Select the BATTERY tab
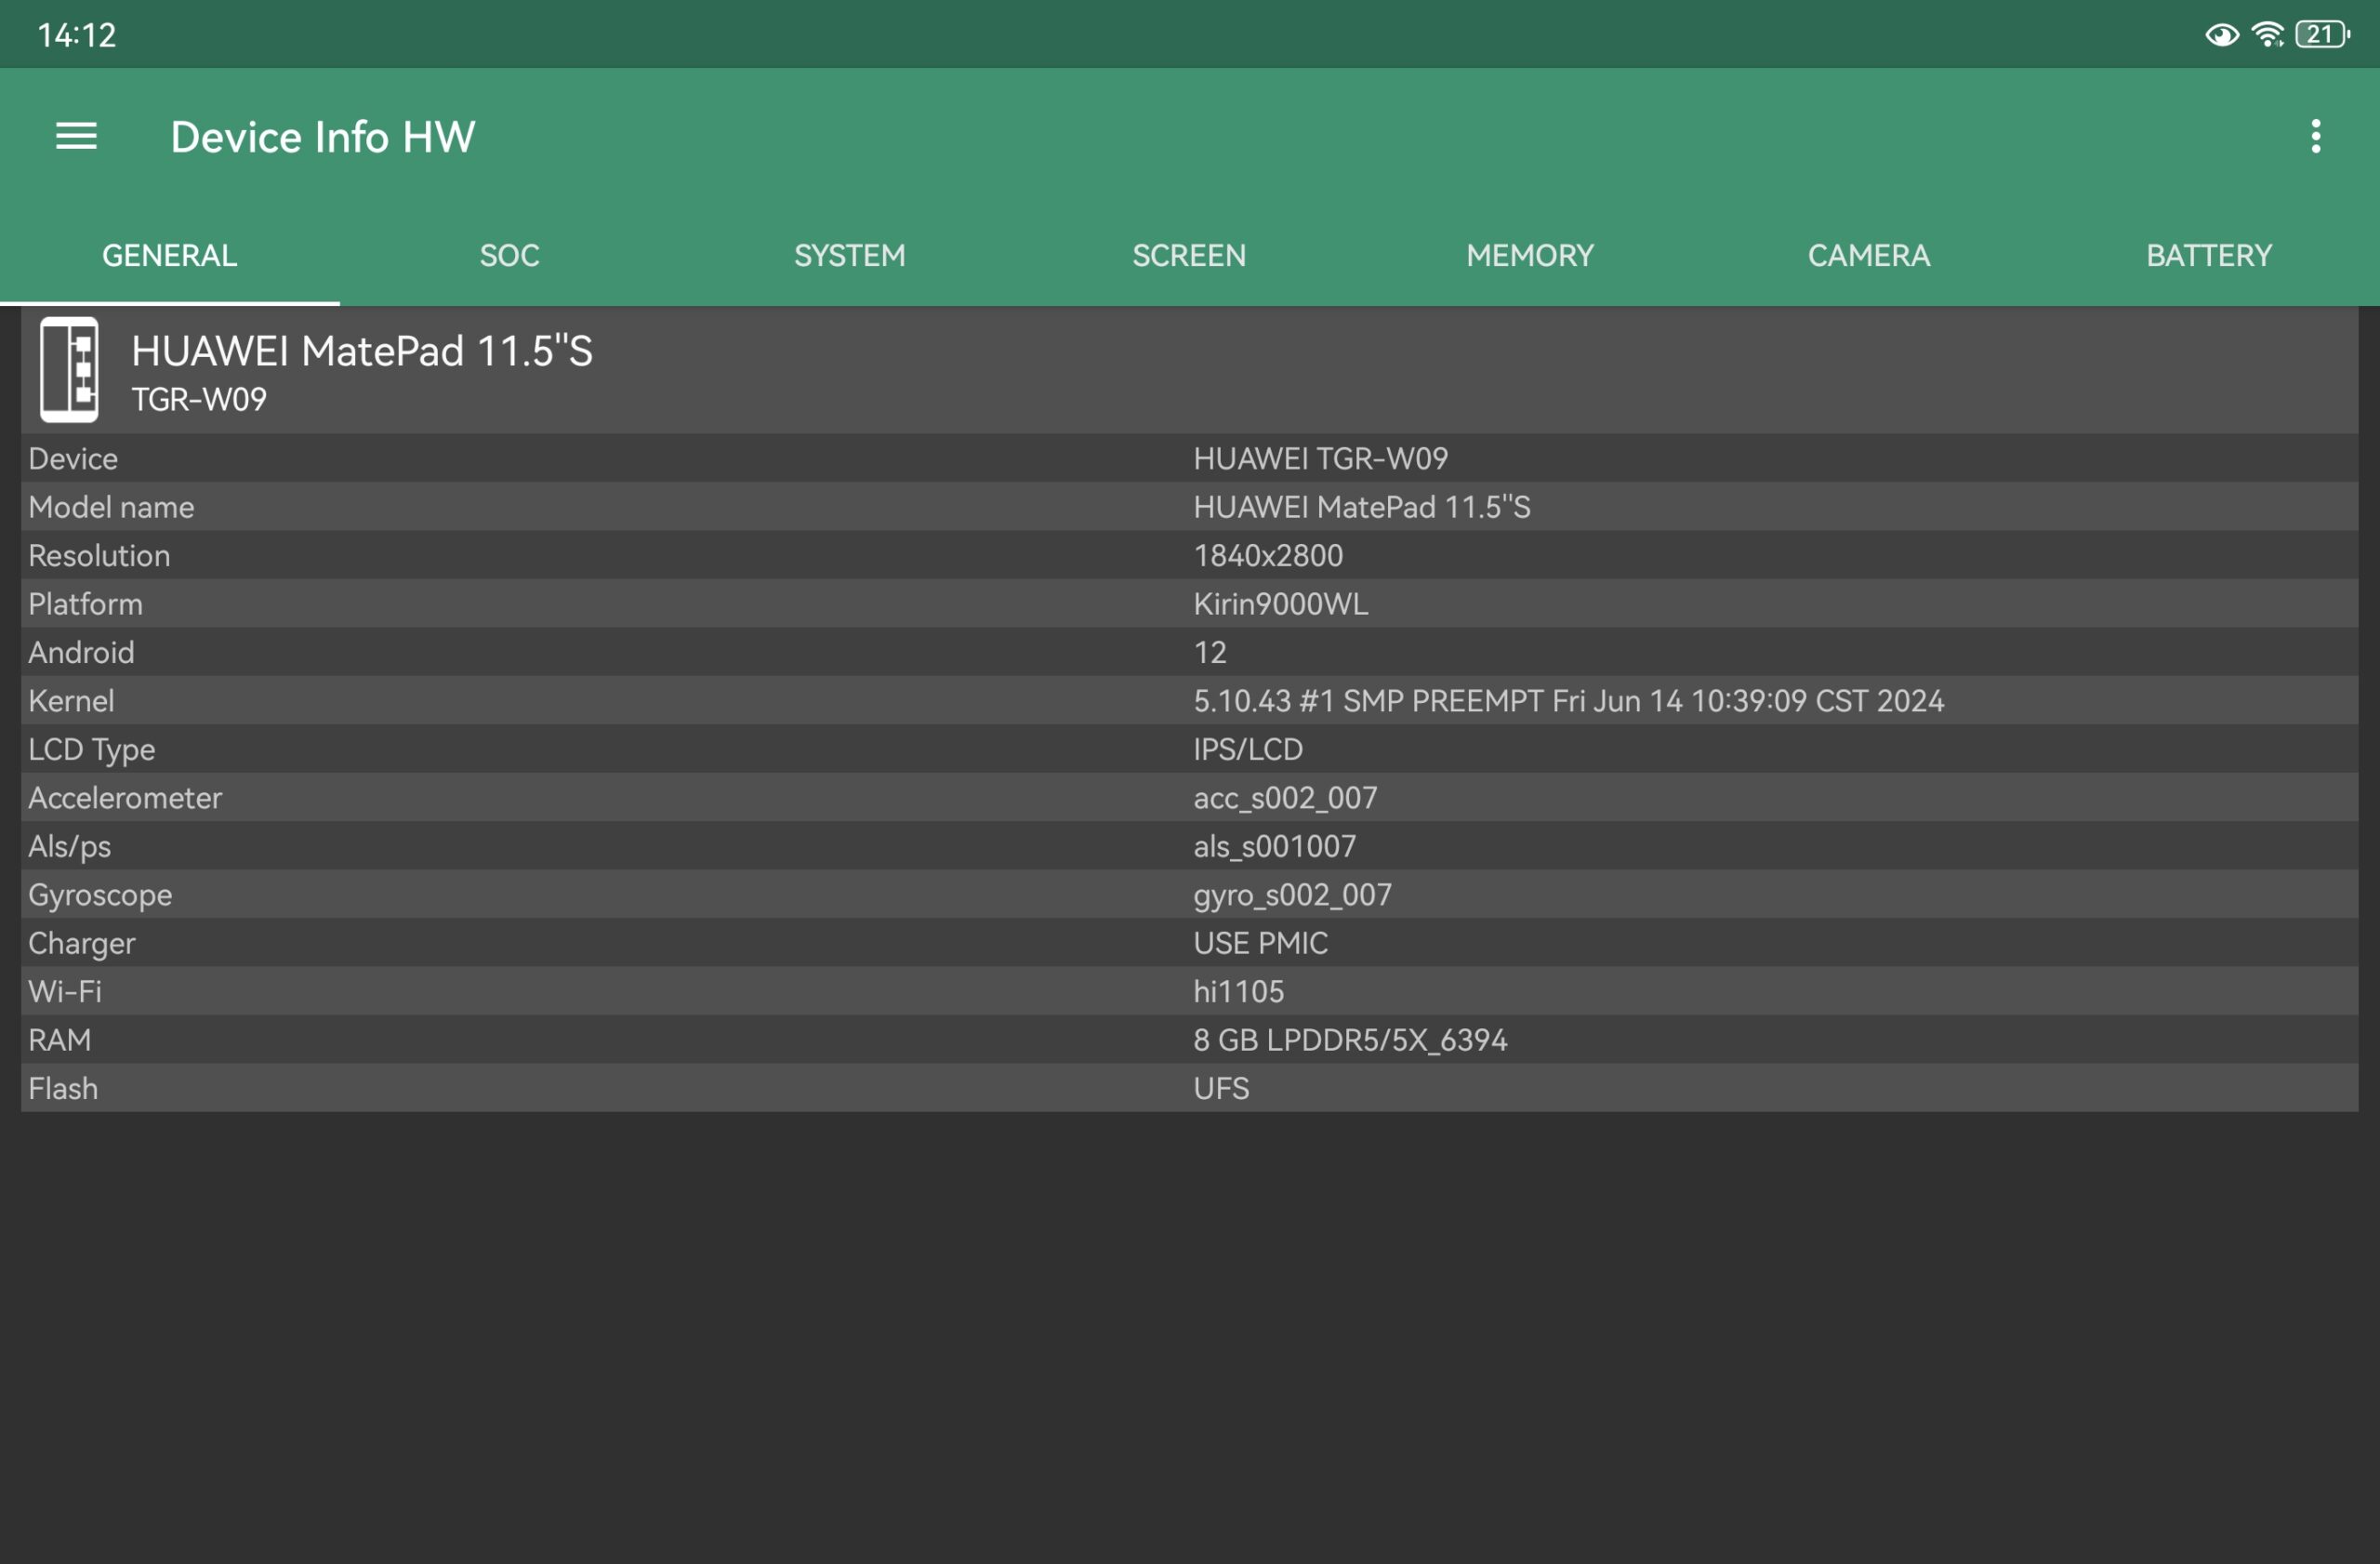 2209,255
